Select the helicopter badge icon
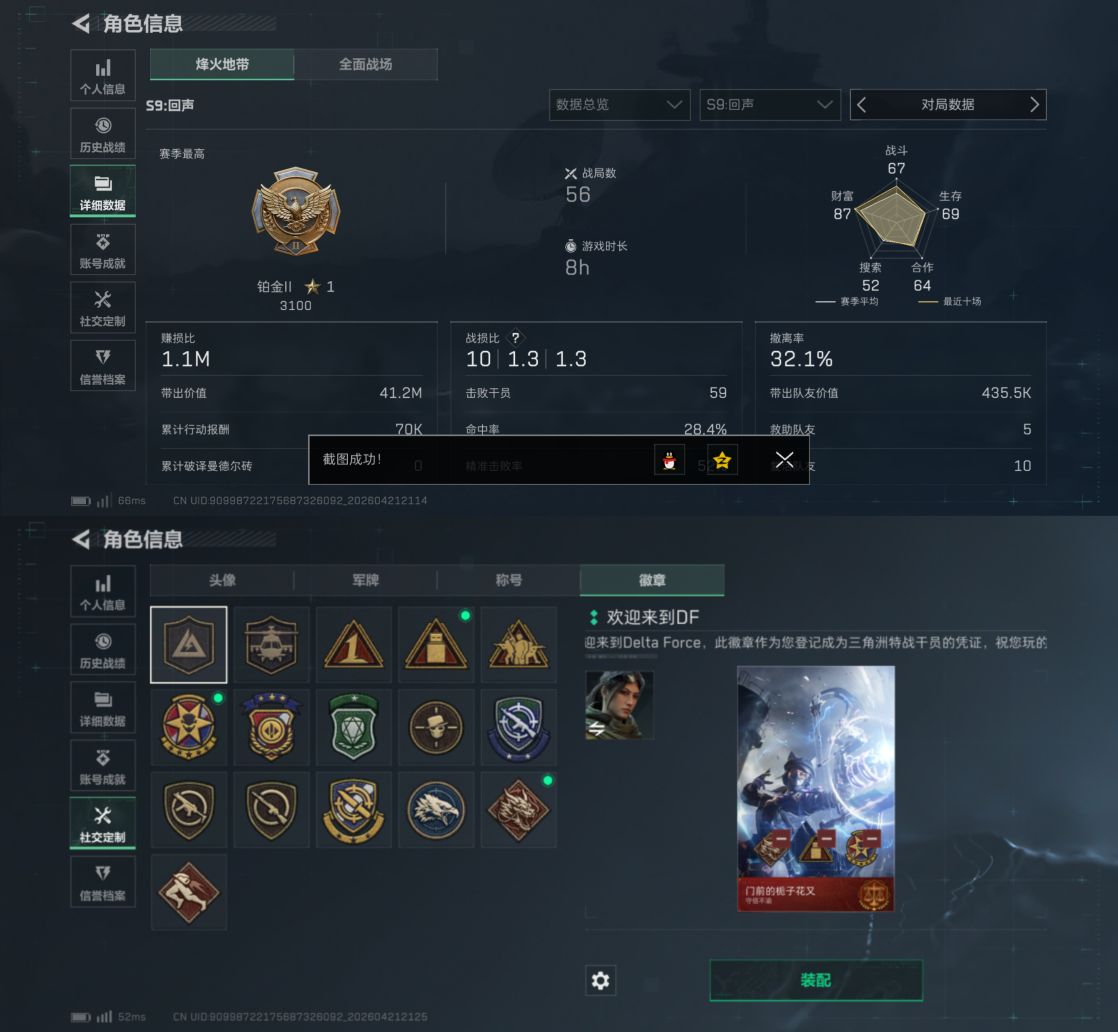 [271, 645]
